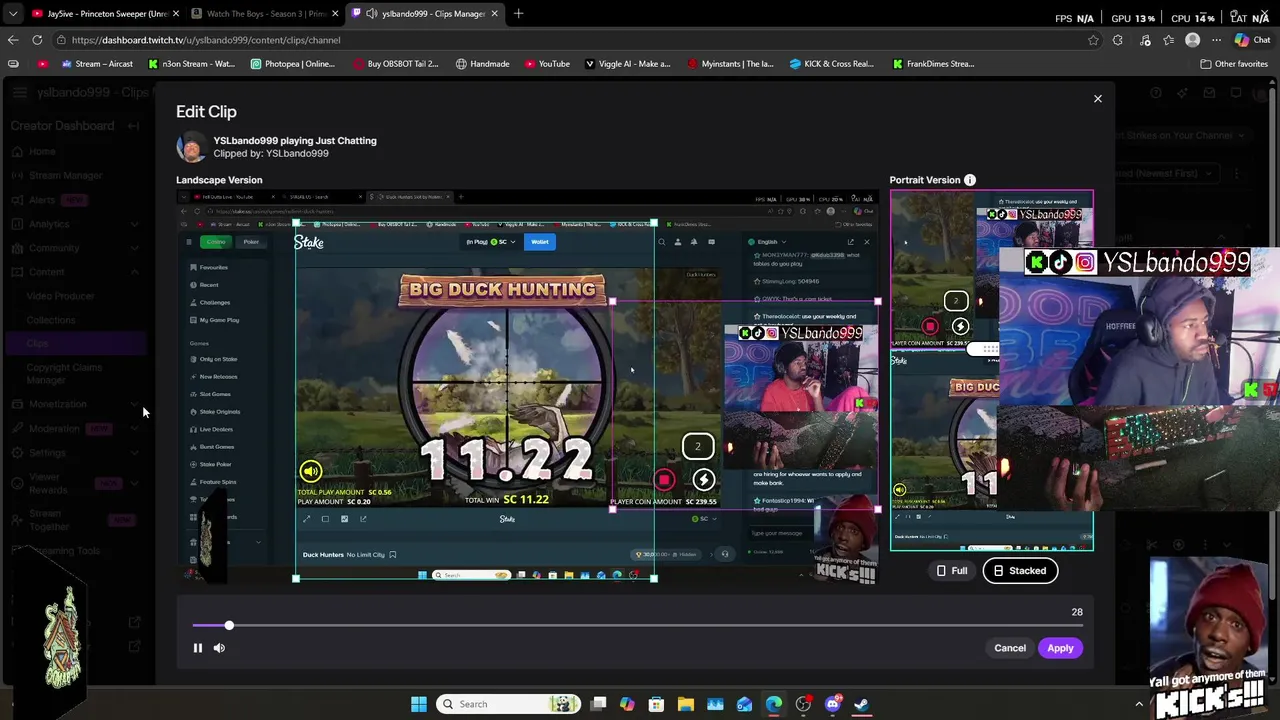Open Video Producer in sidebar
This screenshot has height=720, width=1280.
click(x=60, y=296)
